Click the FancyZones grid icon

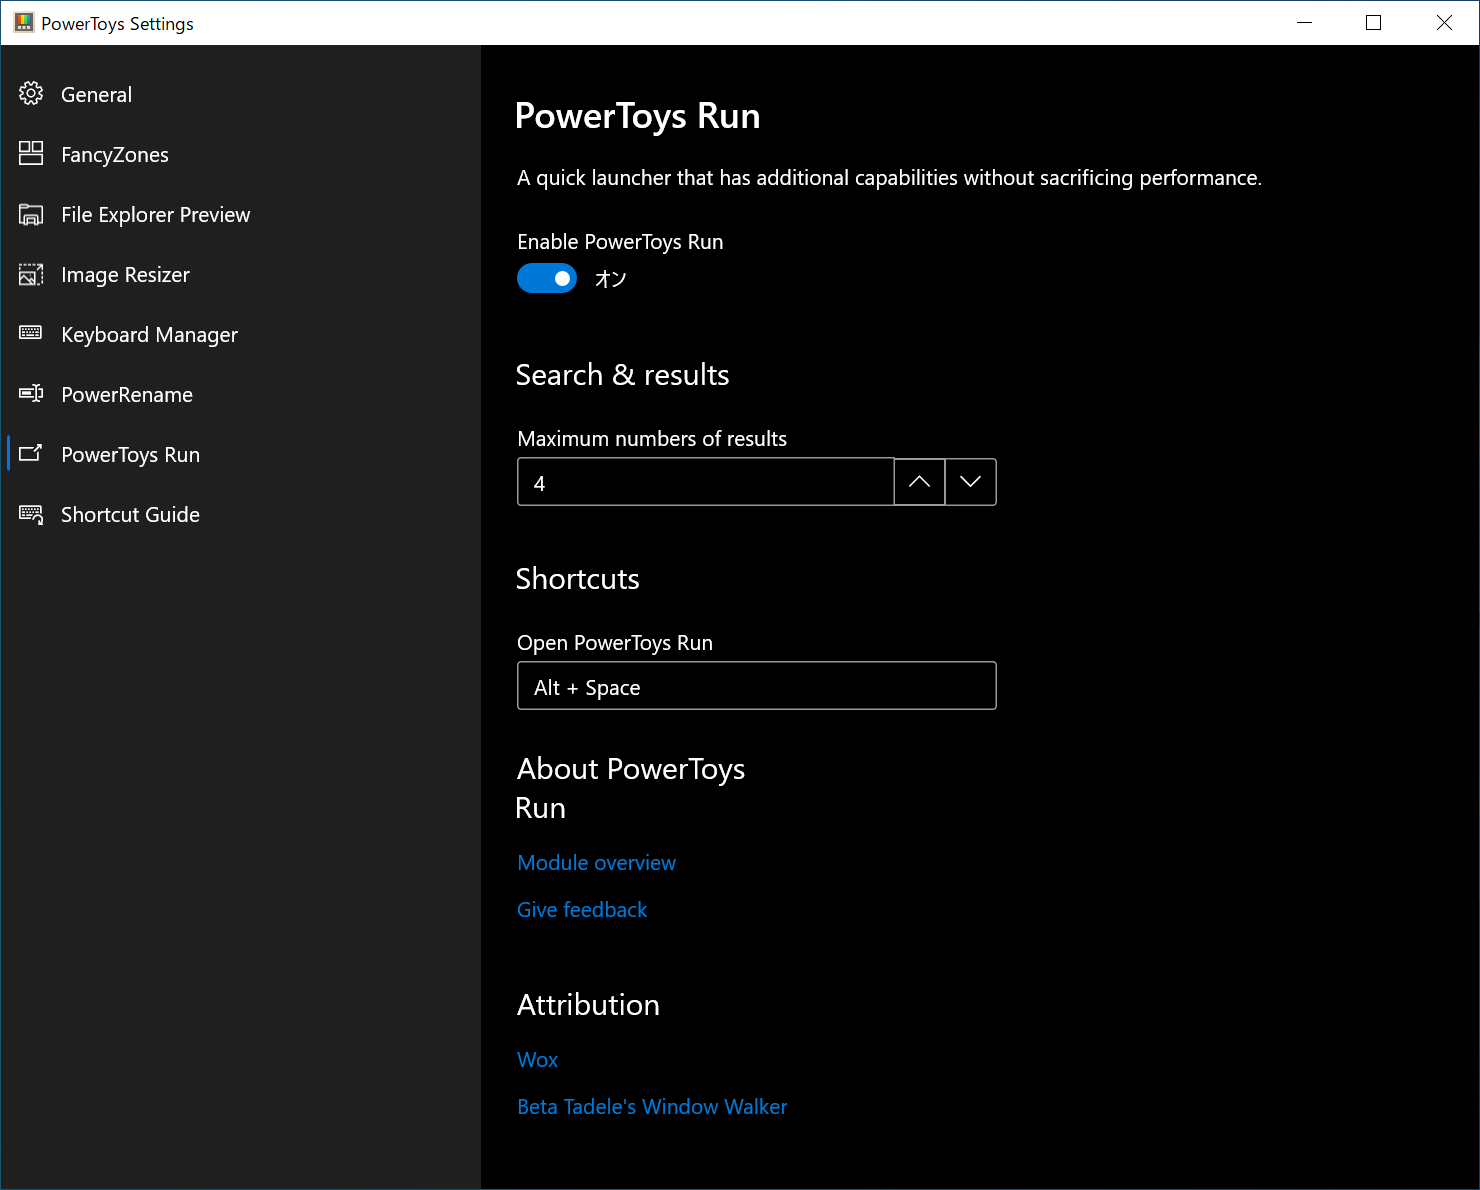point(31,153)
